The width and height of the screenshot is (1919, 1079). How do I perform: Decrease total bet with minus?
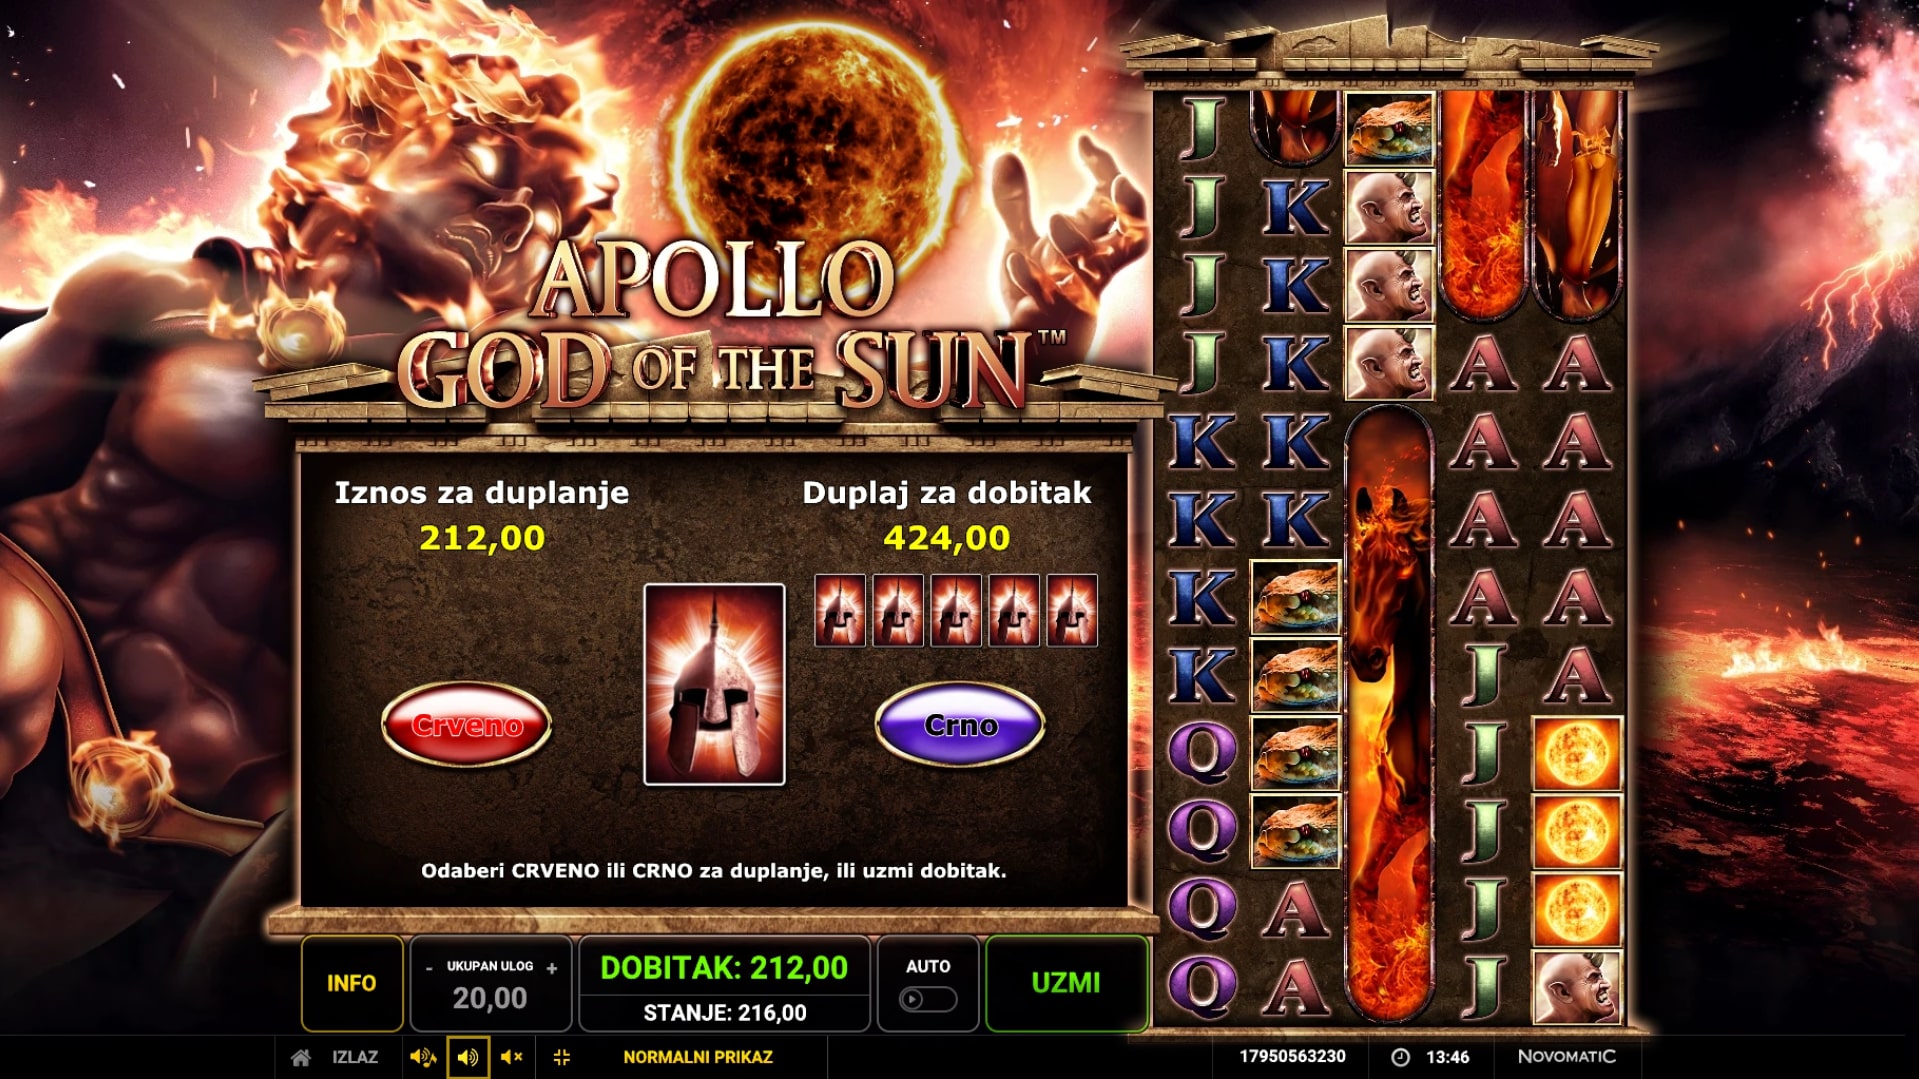click(429, 968)
